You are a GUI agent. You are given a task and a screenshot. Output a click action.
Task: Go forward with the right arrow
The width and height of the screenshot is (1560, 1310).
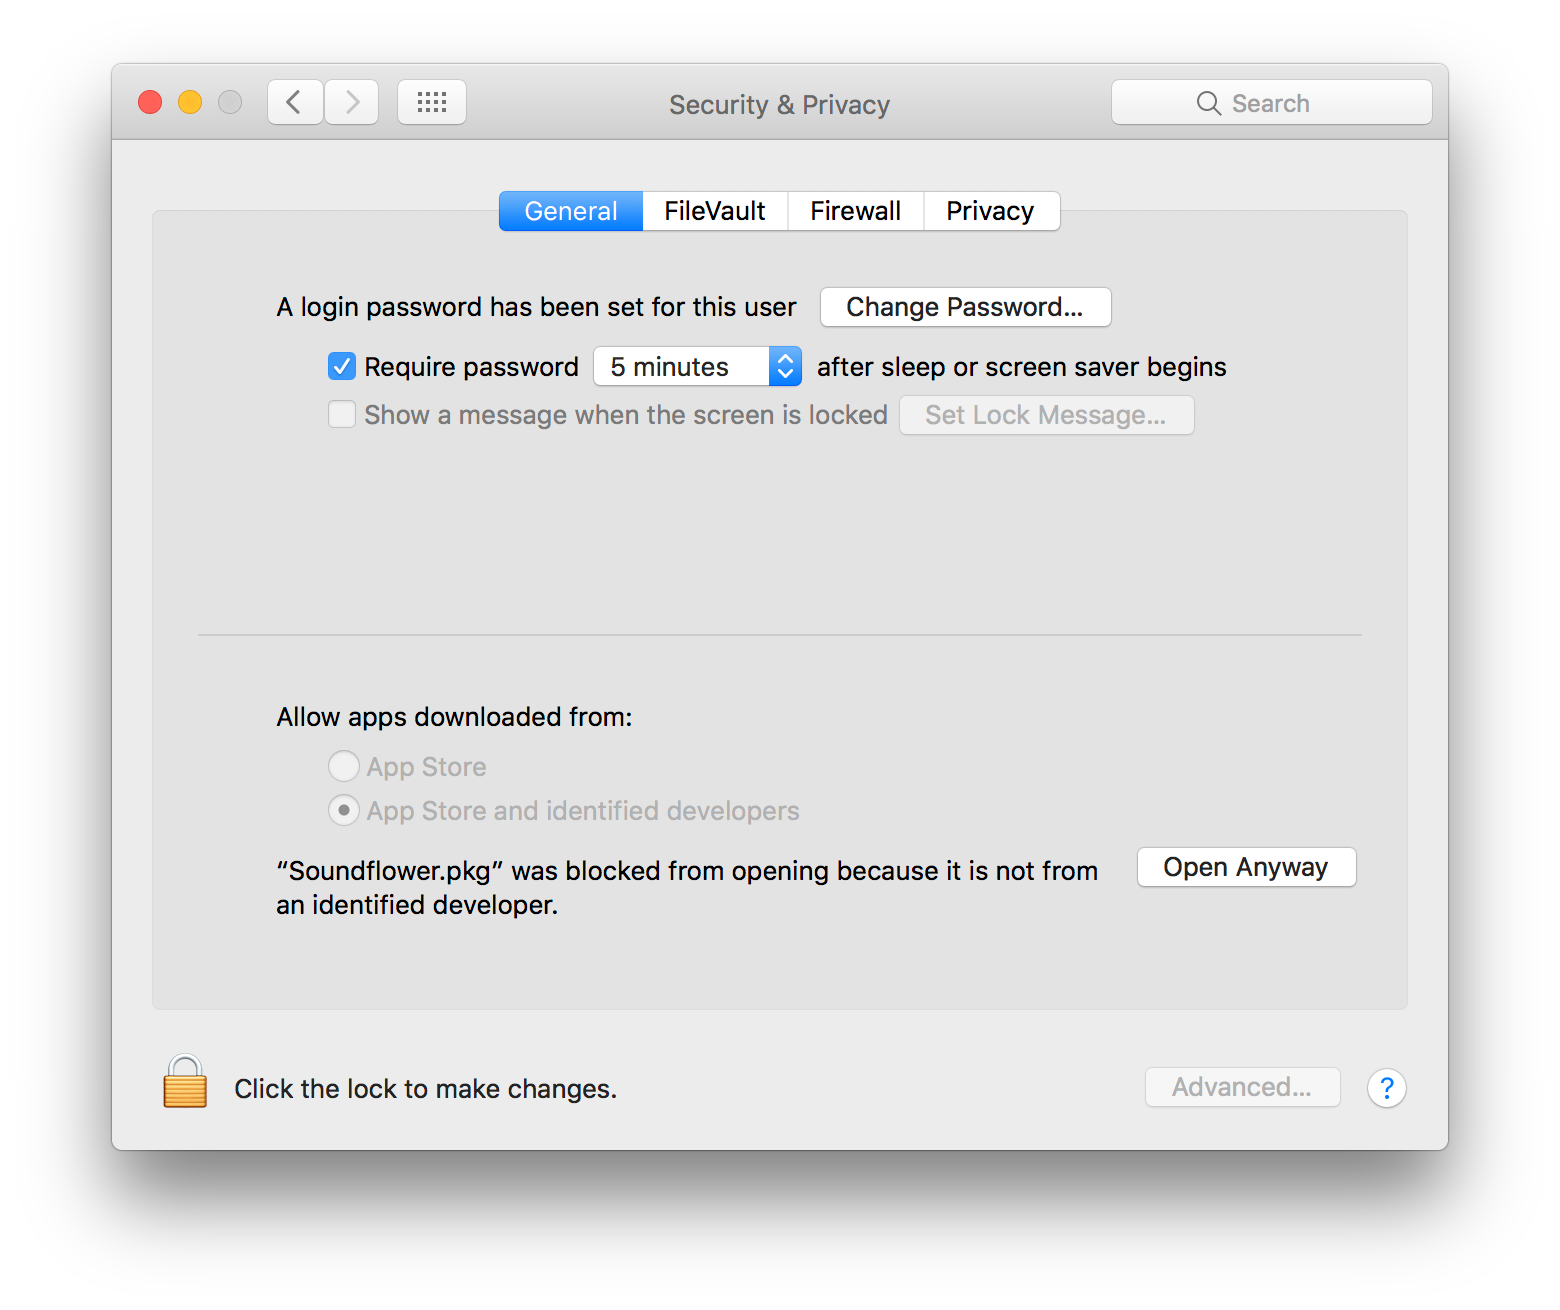click(352, 102)
